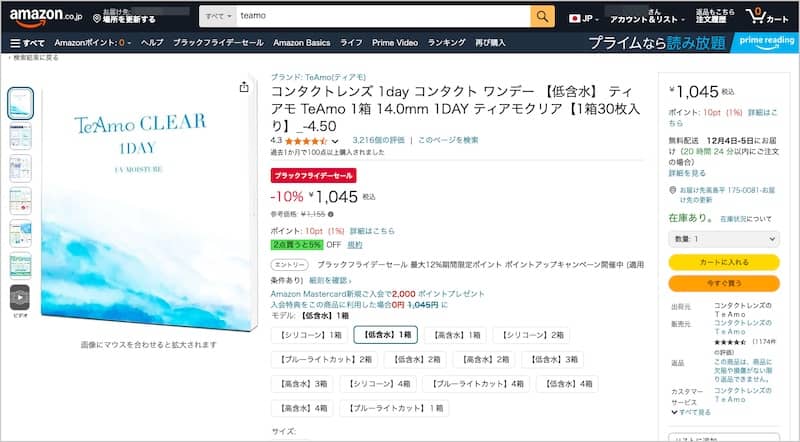Click the エントリー button
Viewport: 800px width, 442px height.
[289, 265]
